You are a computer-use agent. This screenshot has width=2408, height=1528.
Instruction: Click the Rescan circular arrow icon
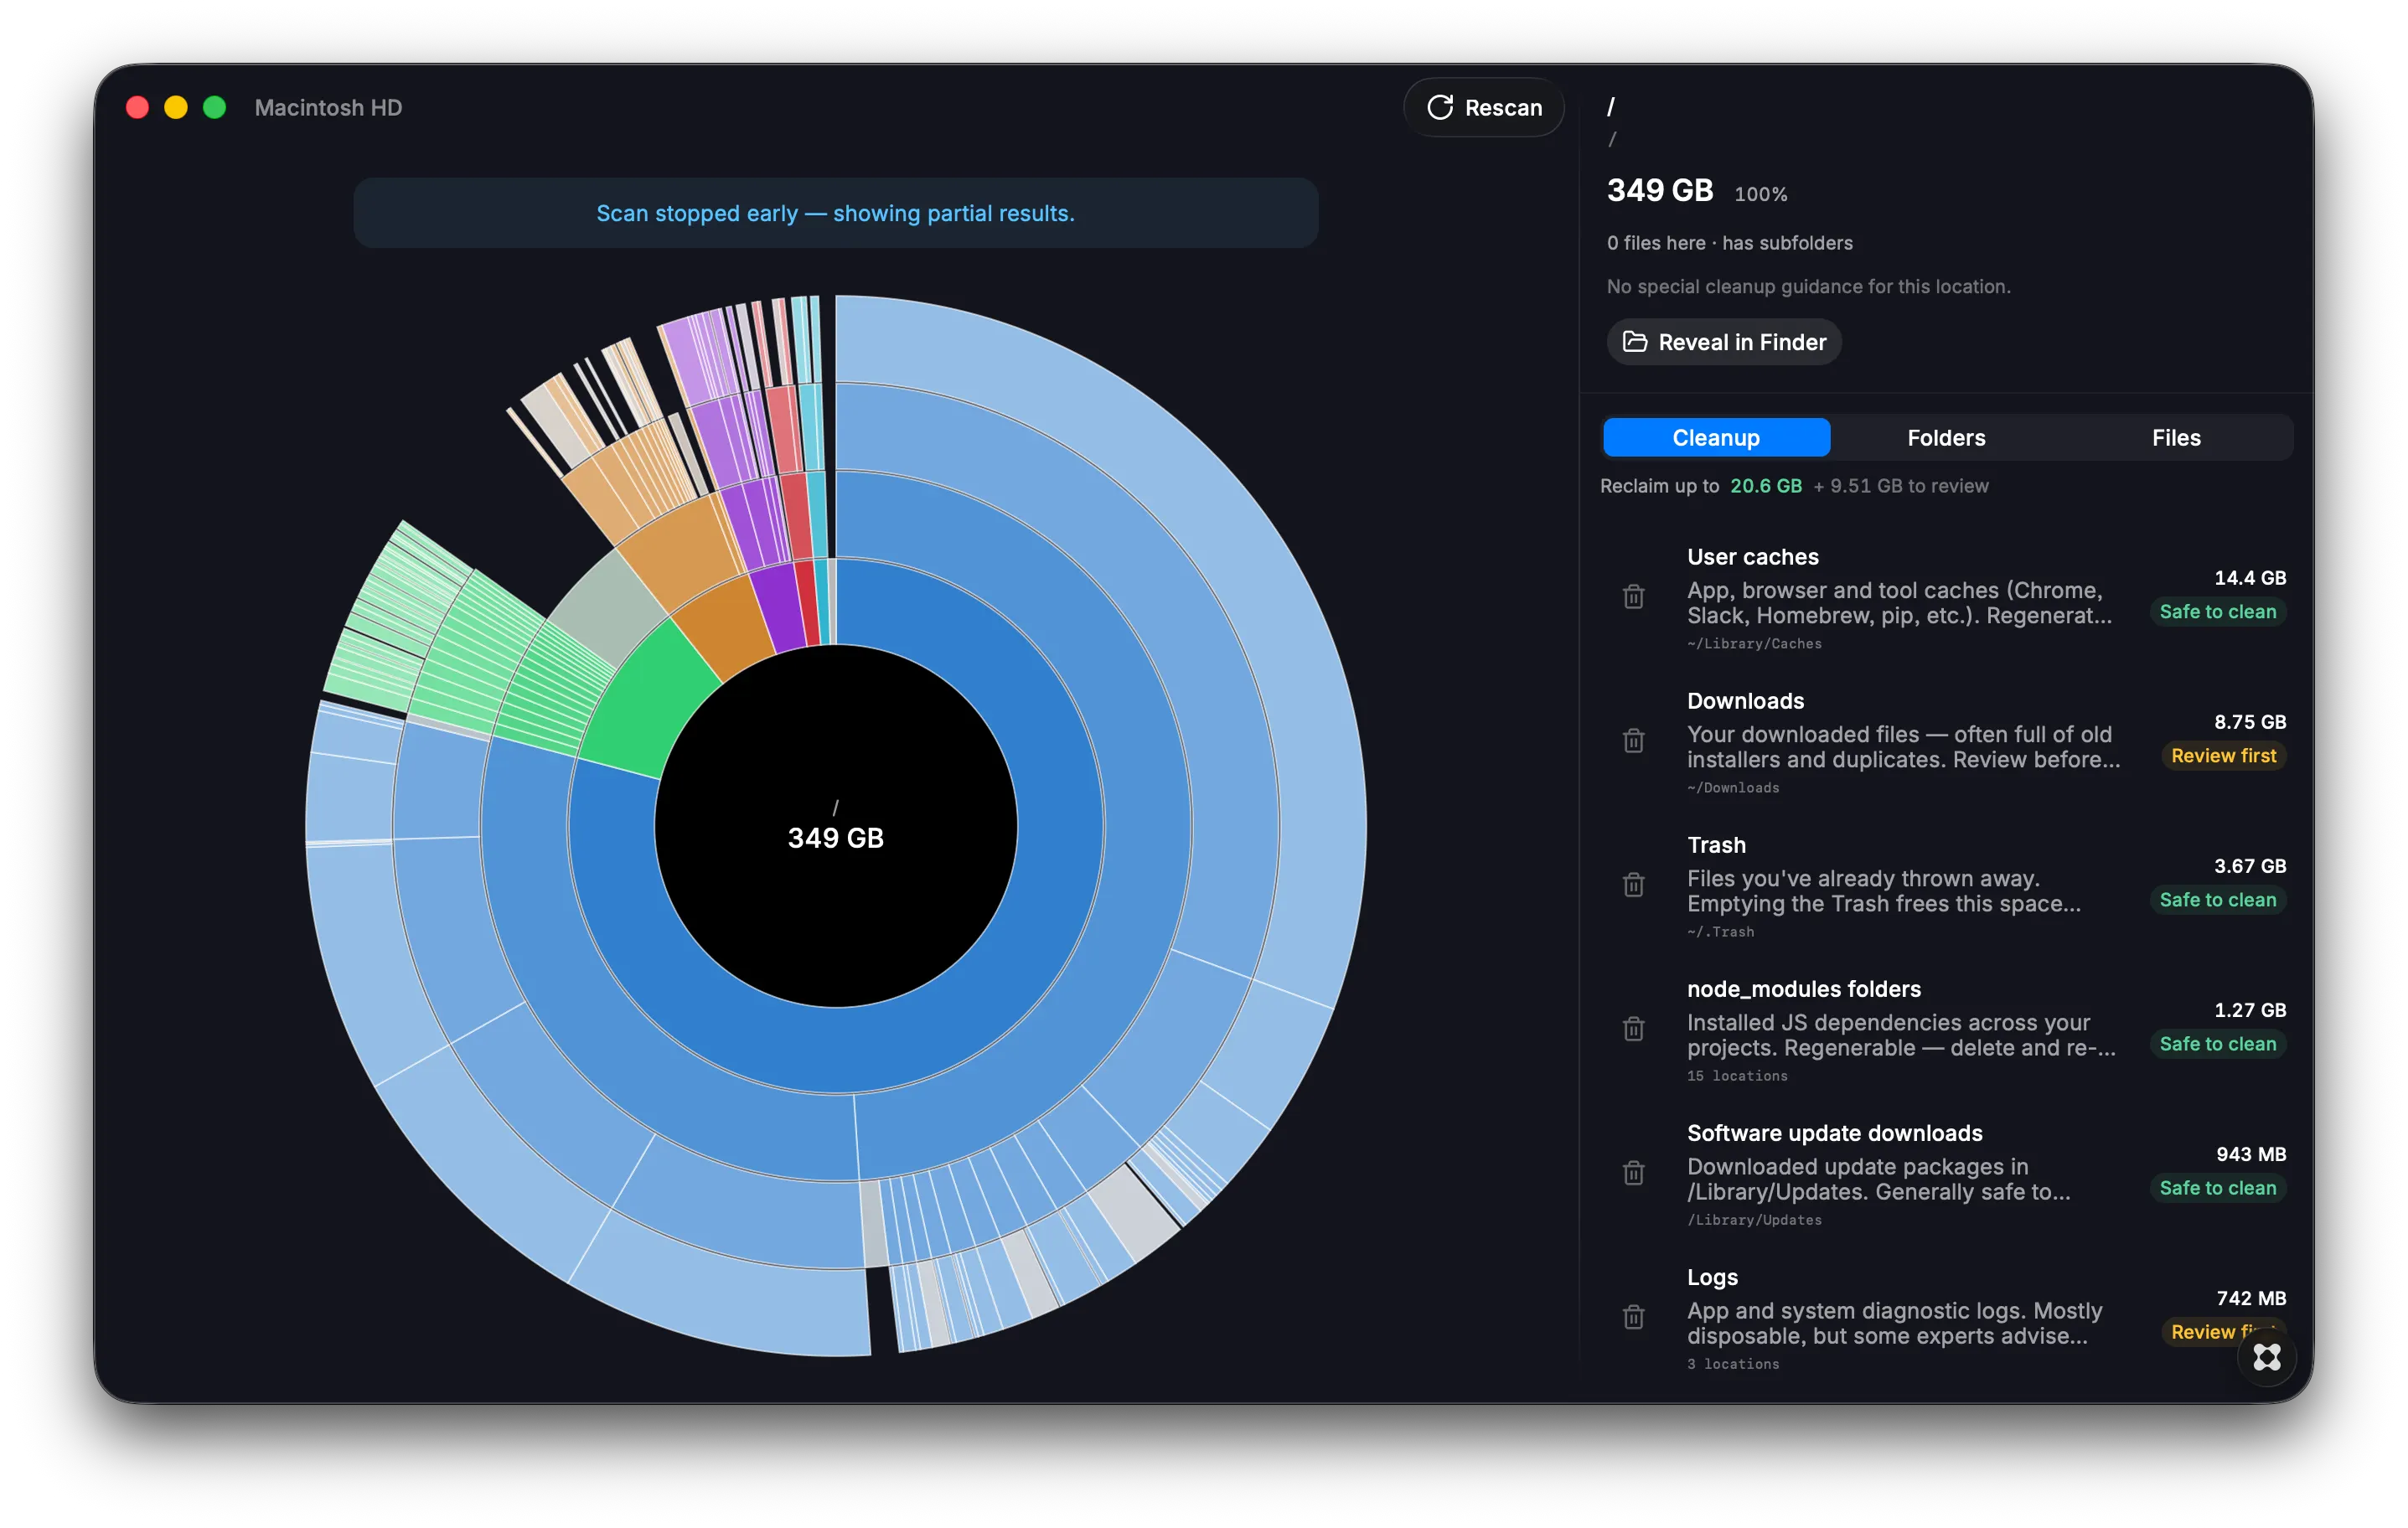(x=1440, y=107)
